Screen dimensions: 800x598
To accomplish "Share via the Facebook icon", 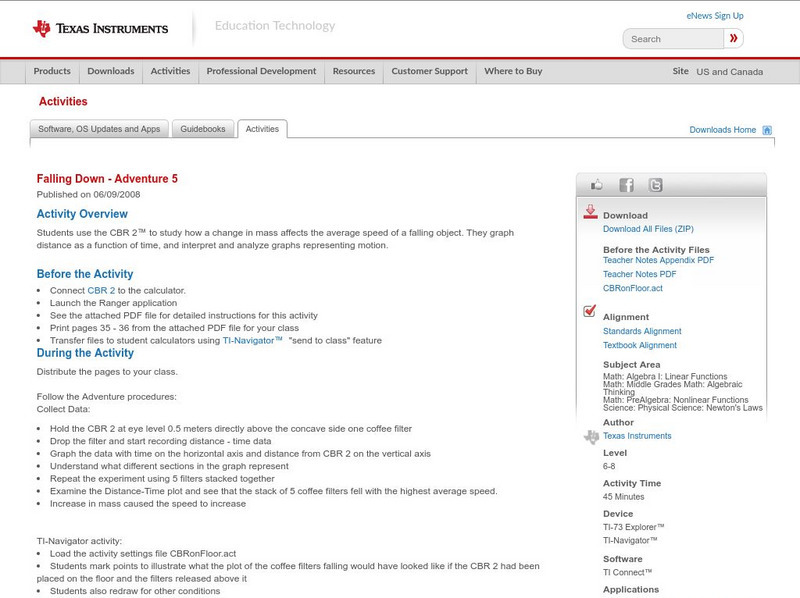I will click(626, 185).
